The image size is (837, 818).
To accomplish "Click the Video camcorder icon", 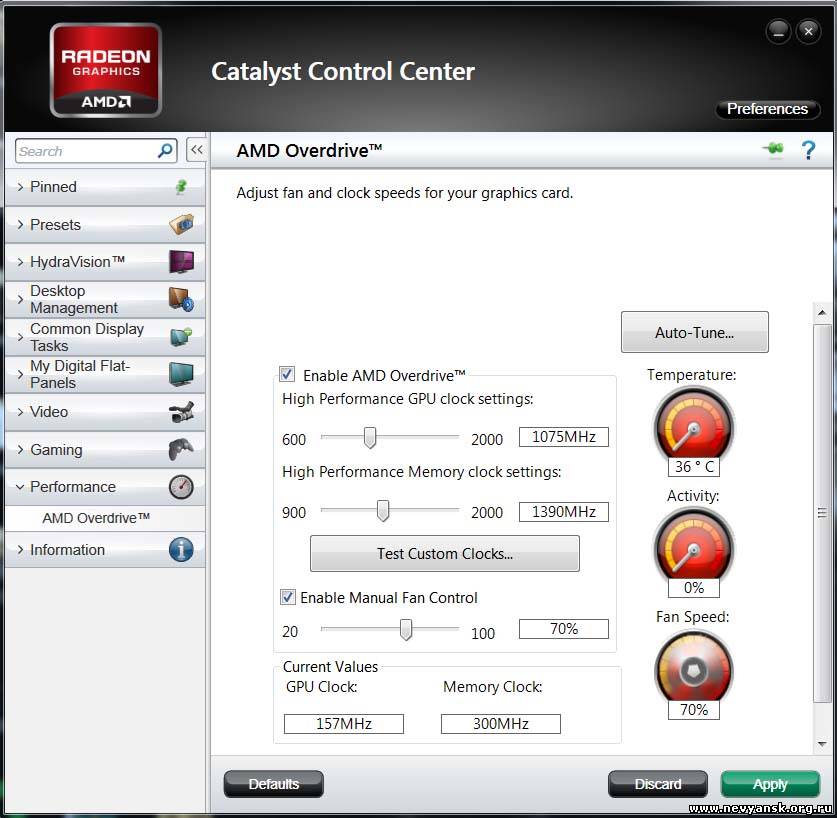I will 181,412.
